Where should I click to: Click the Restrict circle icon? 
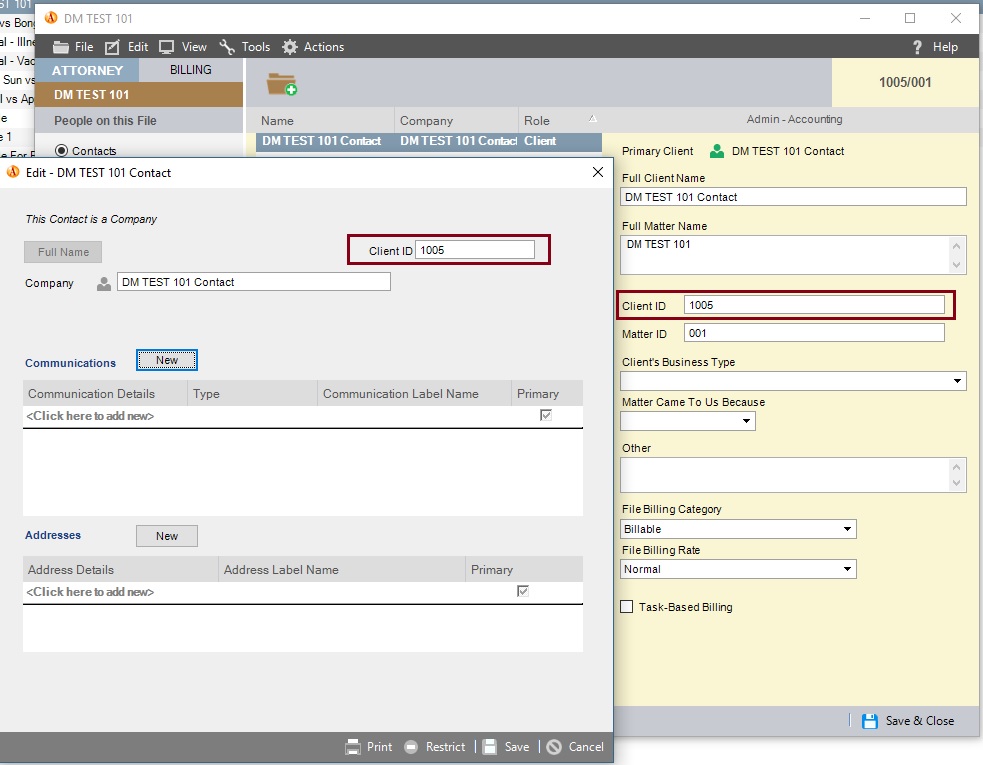tap(411, 747)
